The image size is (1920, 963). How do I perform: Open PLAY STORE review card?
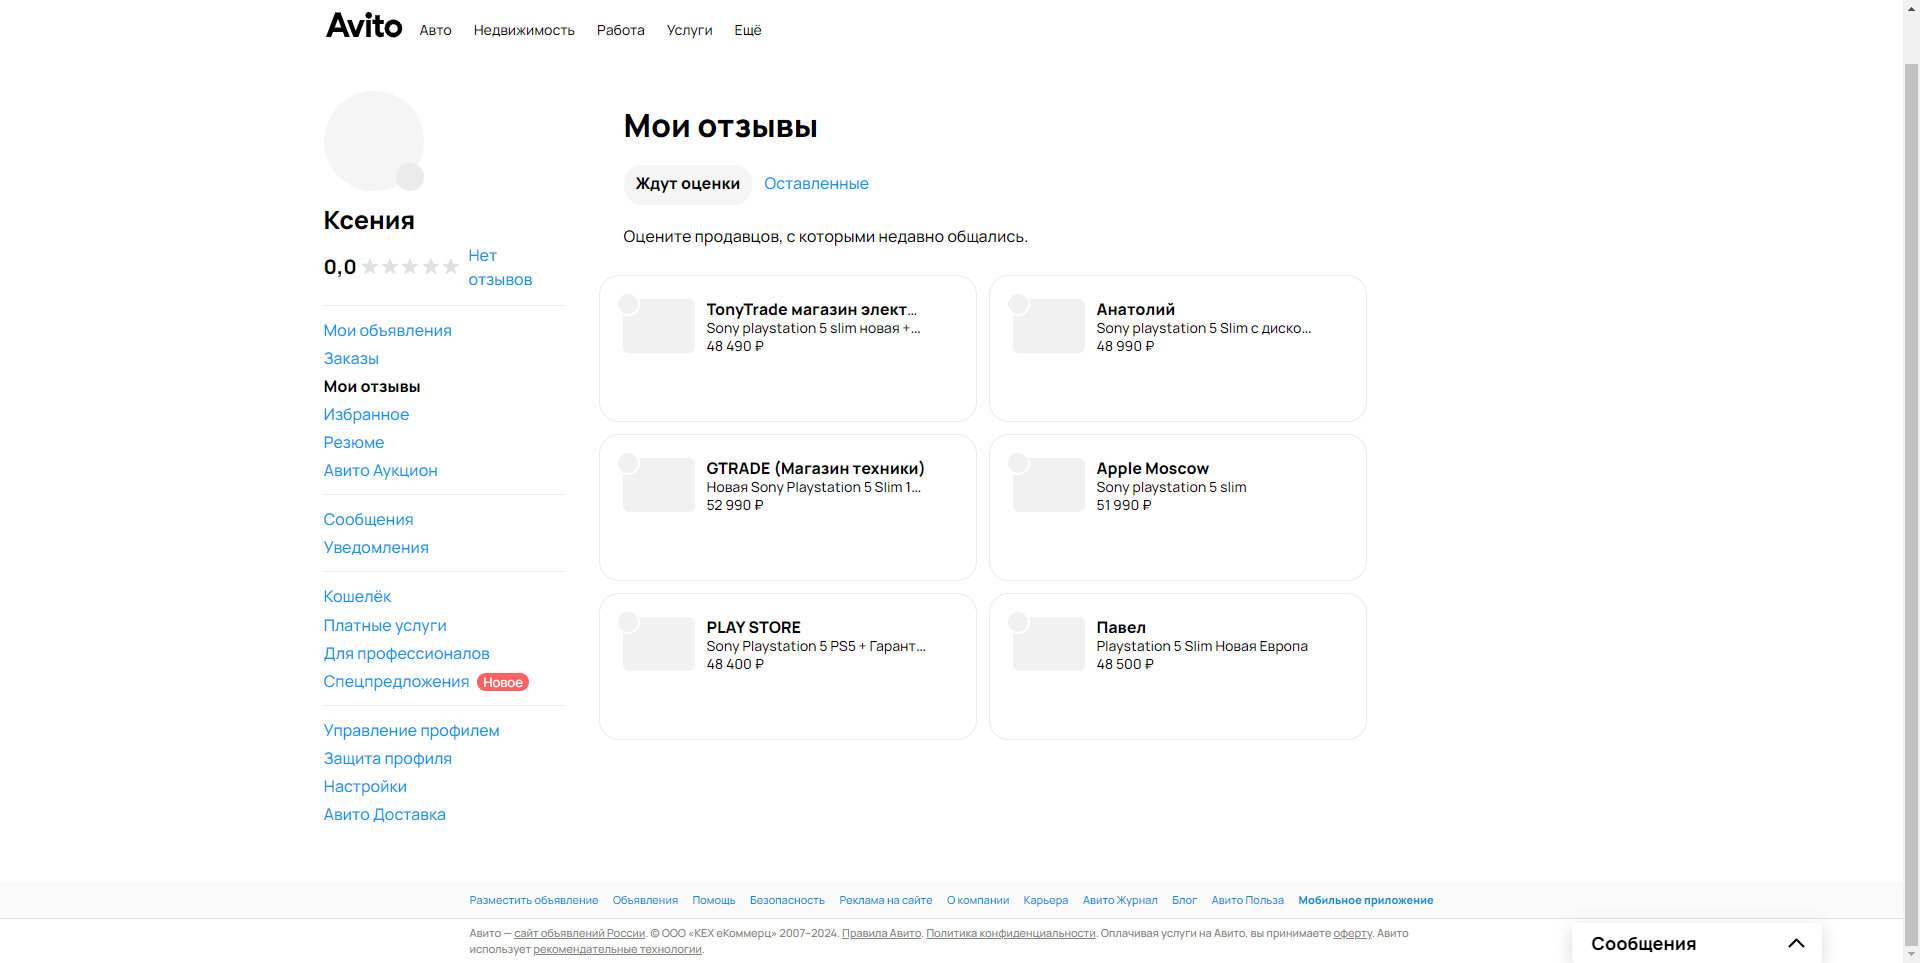788,666
